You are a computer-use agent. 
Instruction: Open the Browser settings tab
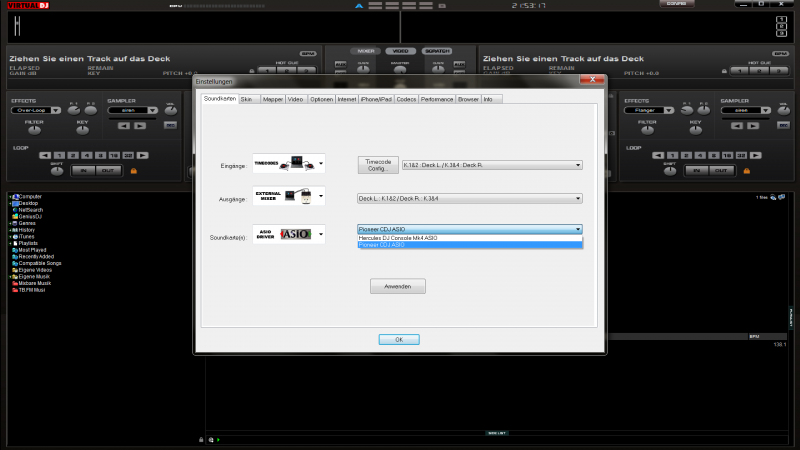point(468,99)
